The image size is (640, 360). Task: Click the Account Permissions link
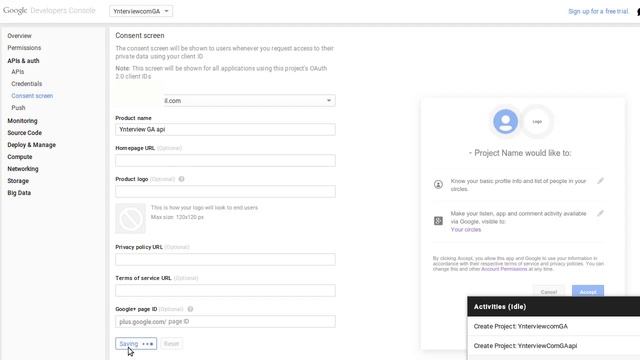504,269
